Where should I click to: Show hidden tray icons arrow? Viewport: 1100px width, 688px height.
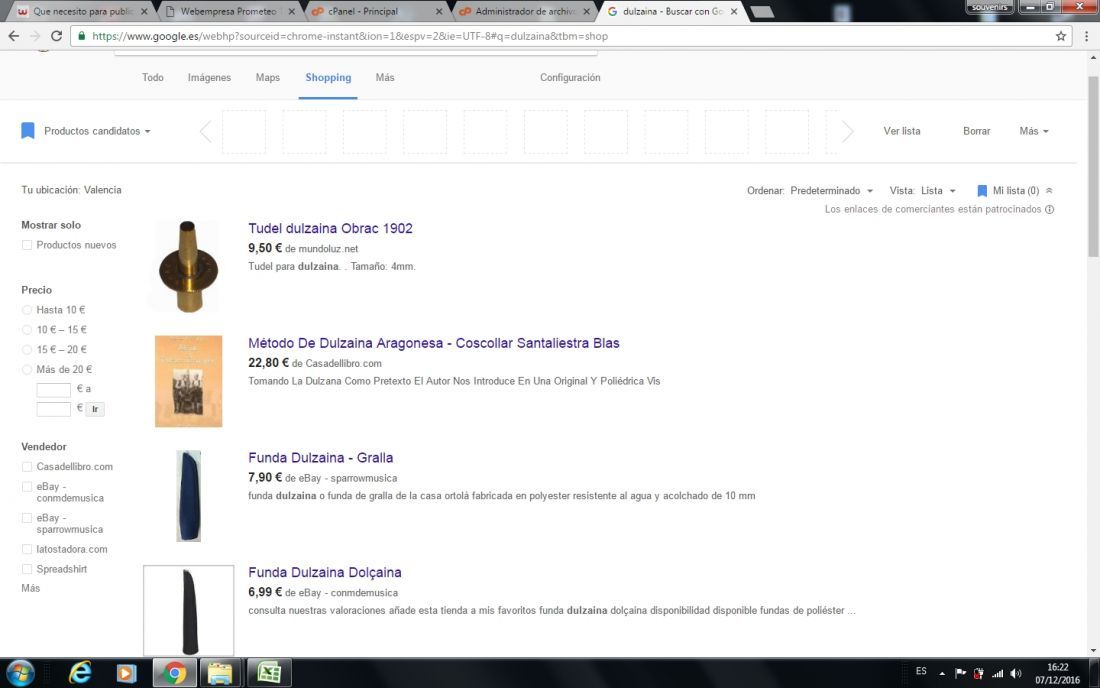[x=941, y=673]
